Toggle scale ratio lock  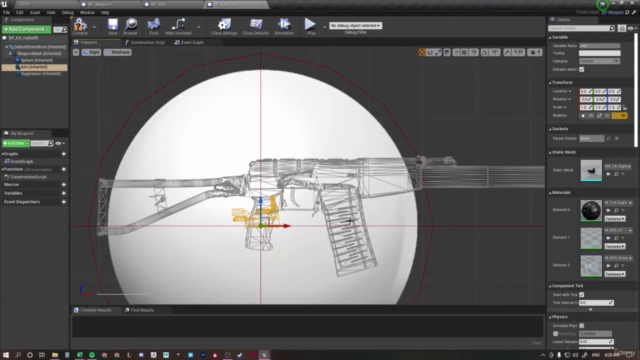(625, 108)
